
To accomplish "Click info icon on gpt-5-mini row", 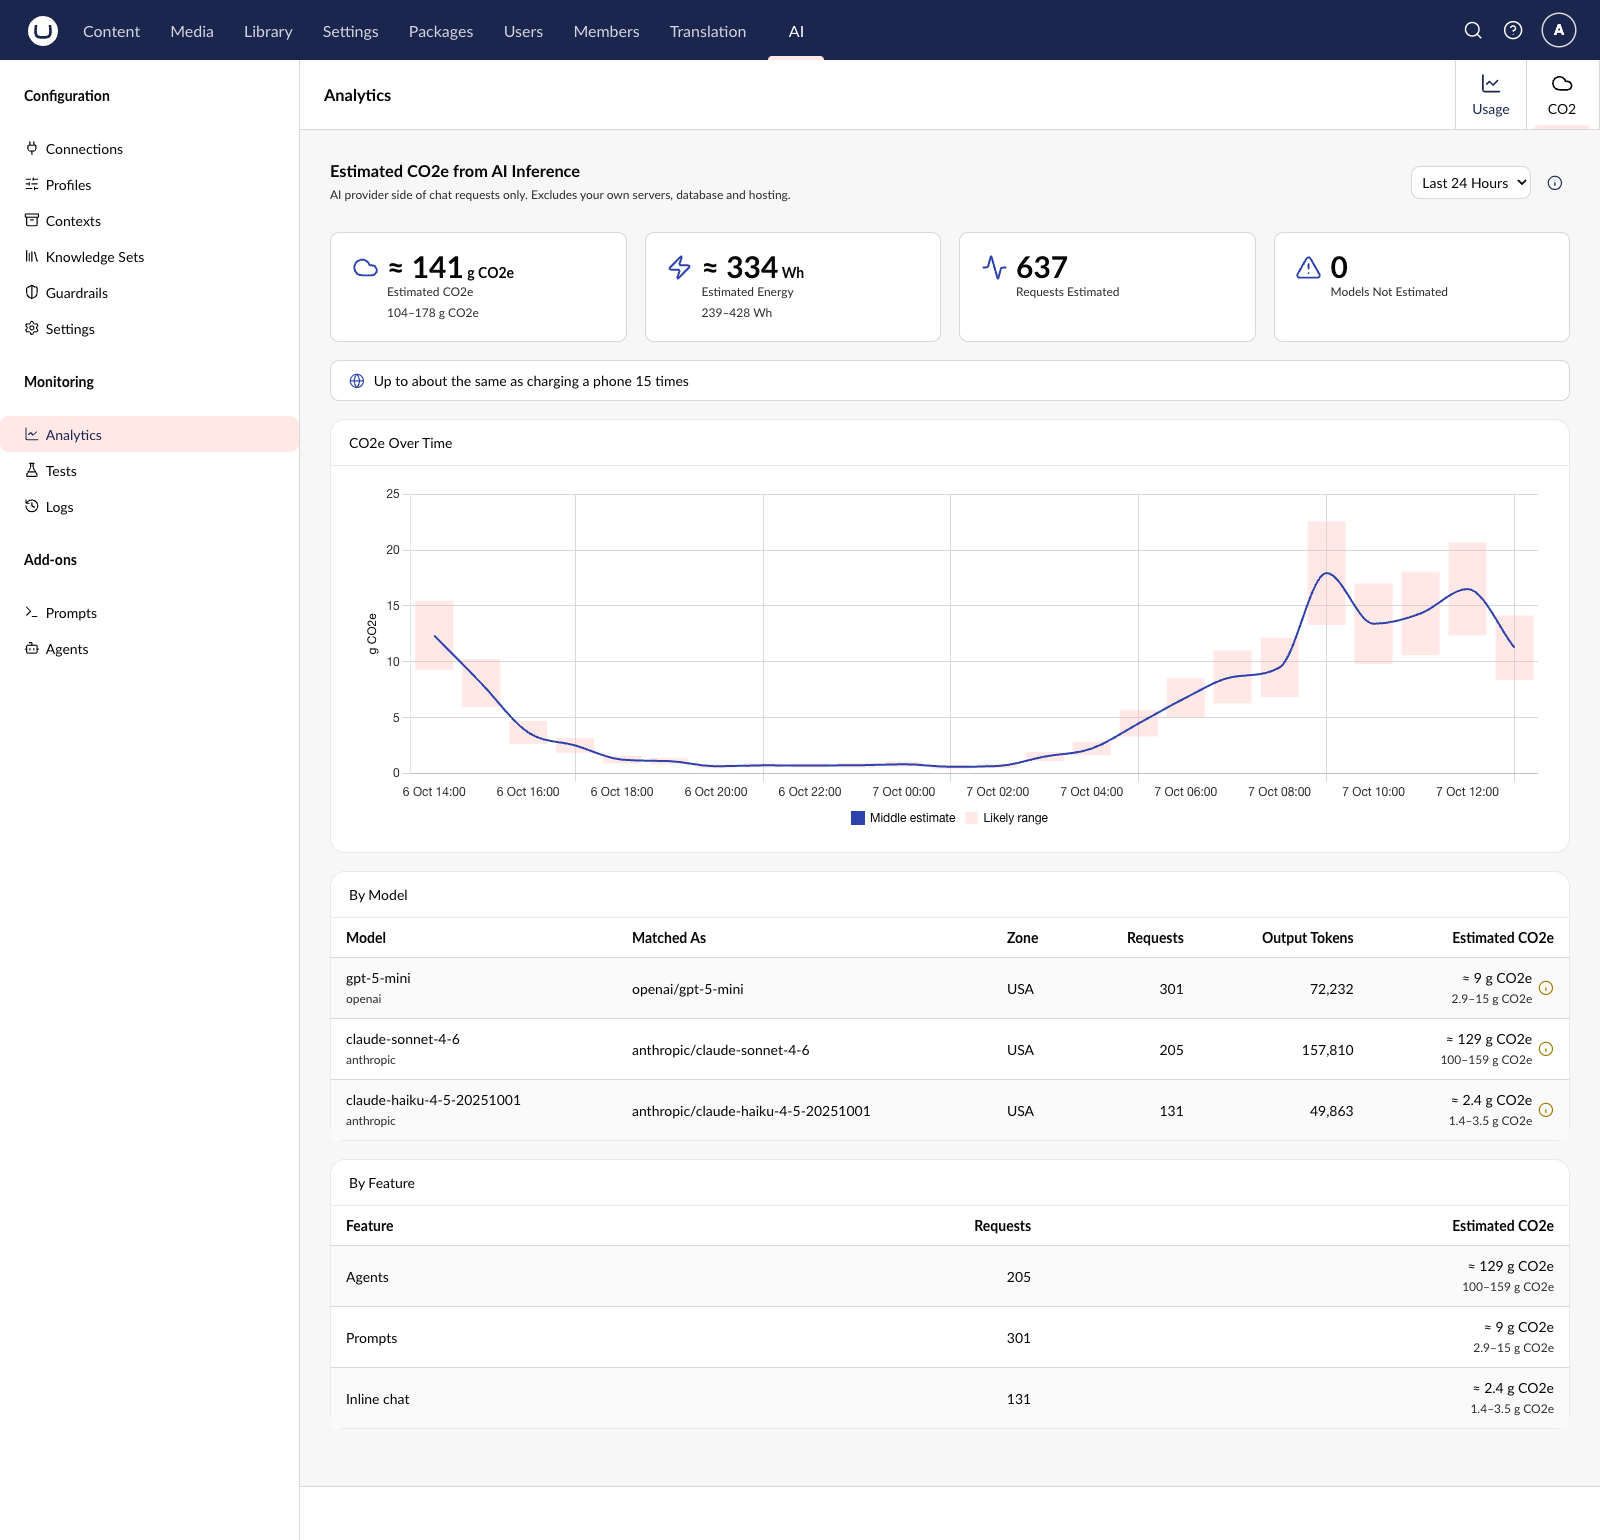I will 1546,988.
